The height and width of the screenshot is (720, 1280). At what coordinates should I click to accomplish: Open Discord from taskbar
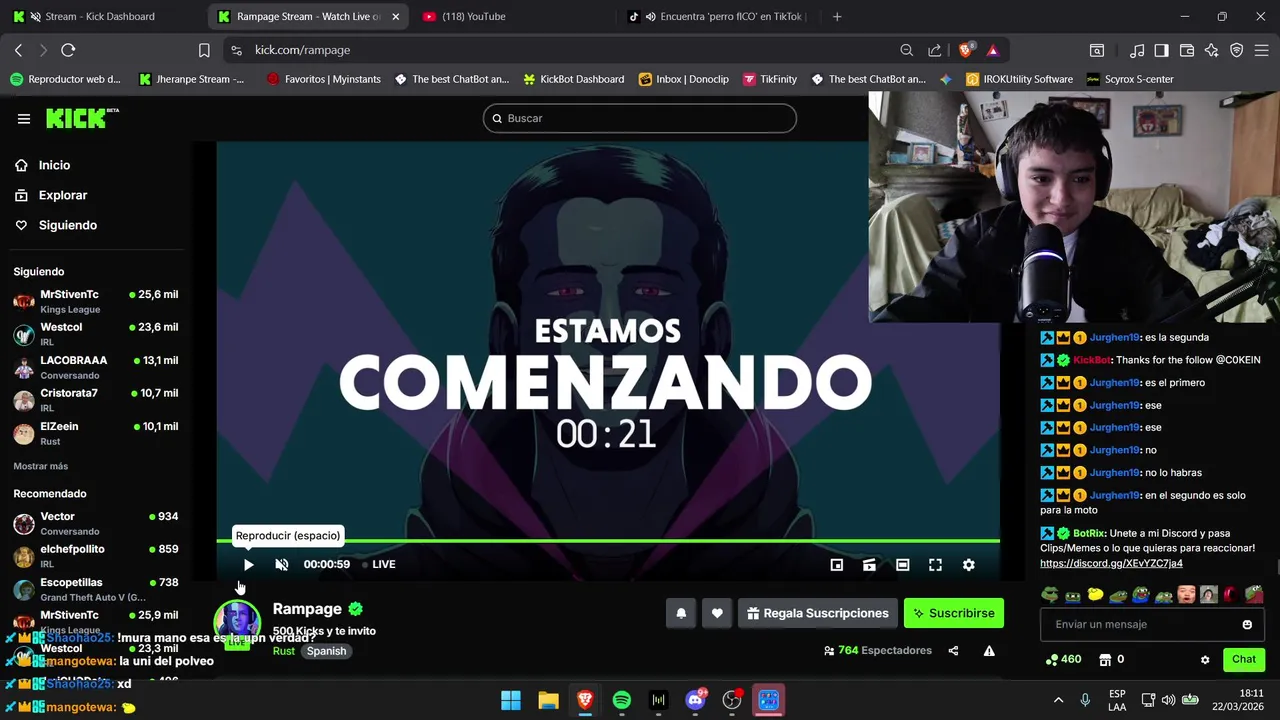(696, 700)
